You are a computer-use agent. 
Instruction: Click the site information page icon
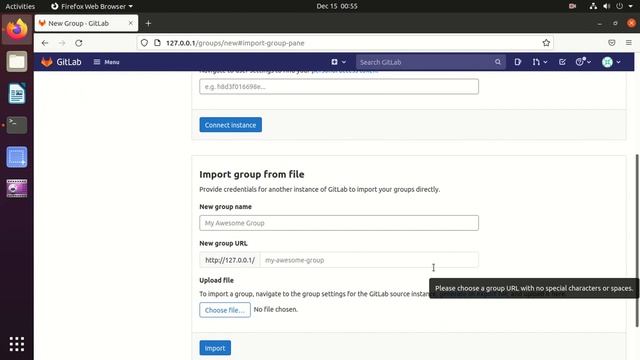pos(157,43)
